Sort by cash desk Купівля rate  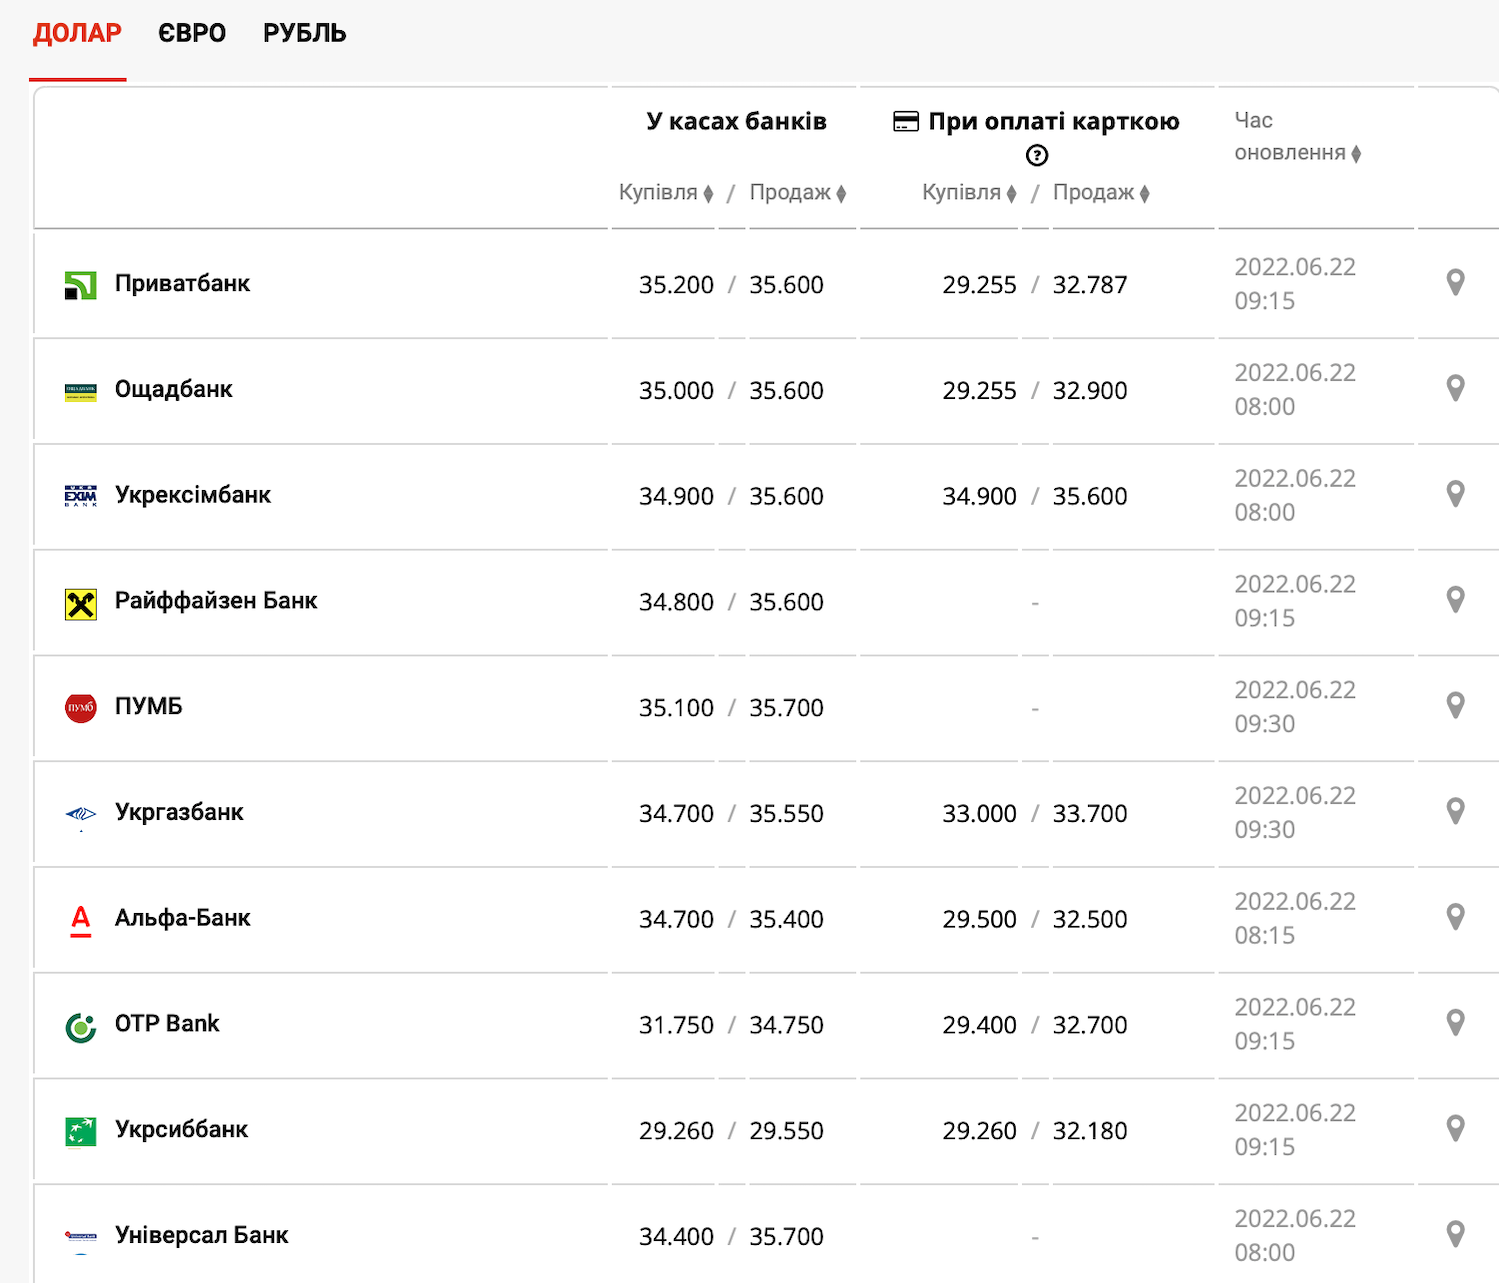(666, 193)
